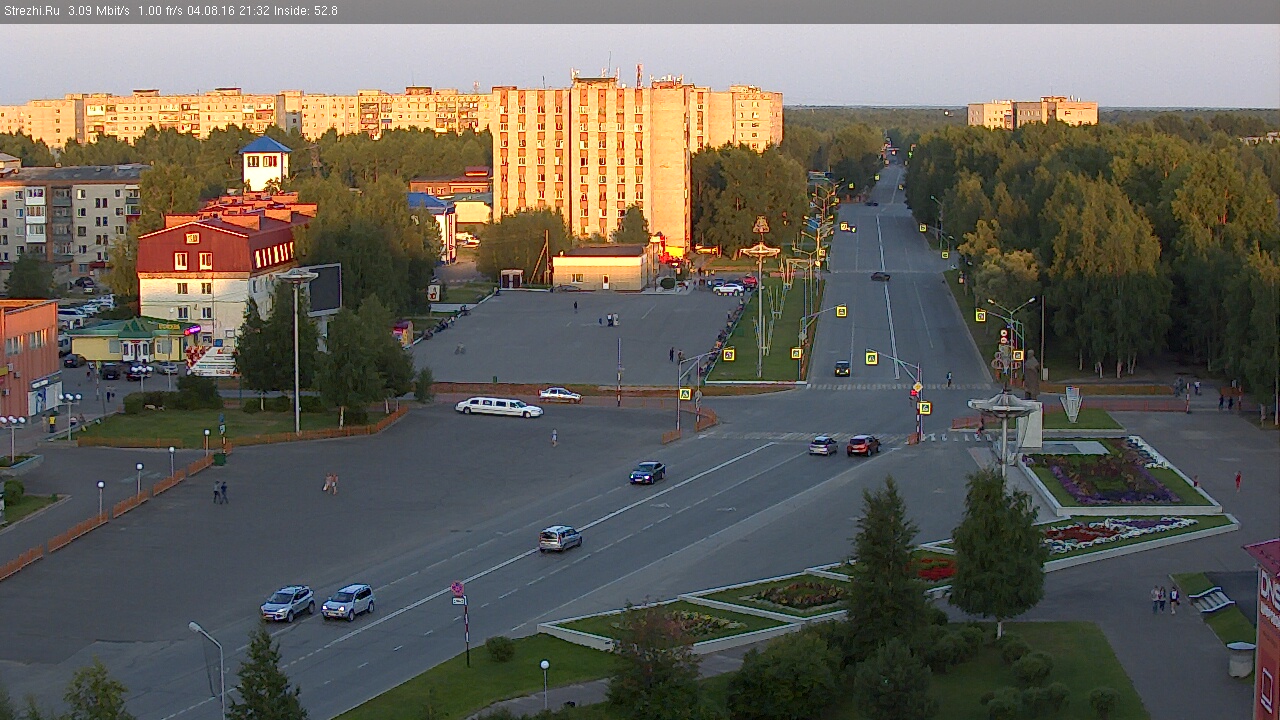Click the 3.09 Mbit/s bitrate readout
This screenshot has width=1280, height=720.
(x=99, y=11)
